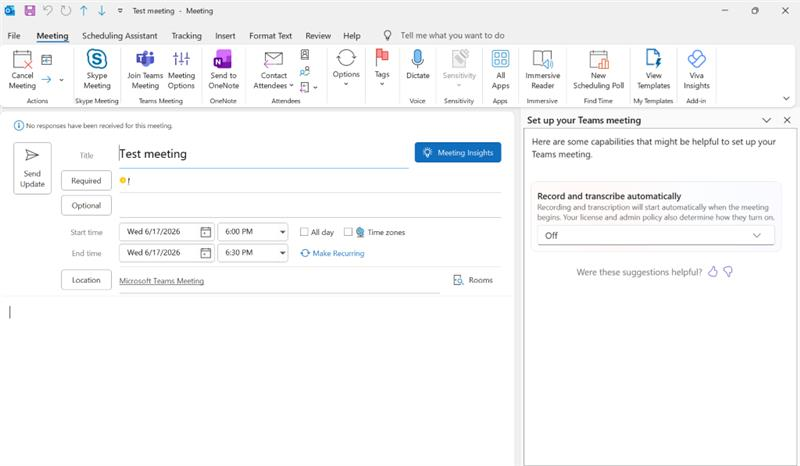Click Send Update button
This screenshot has width=800, height=466.
coord(32,168)
